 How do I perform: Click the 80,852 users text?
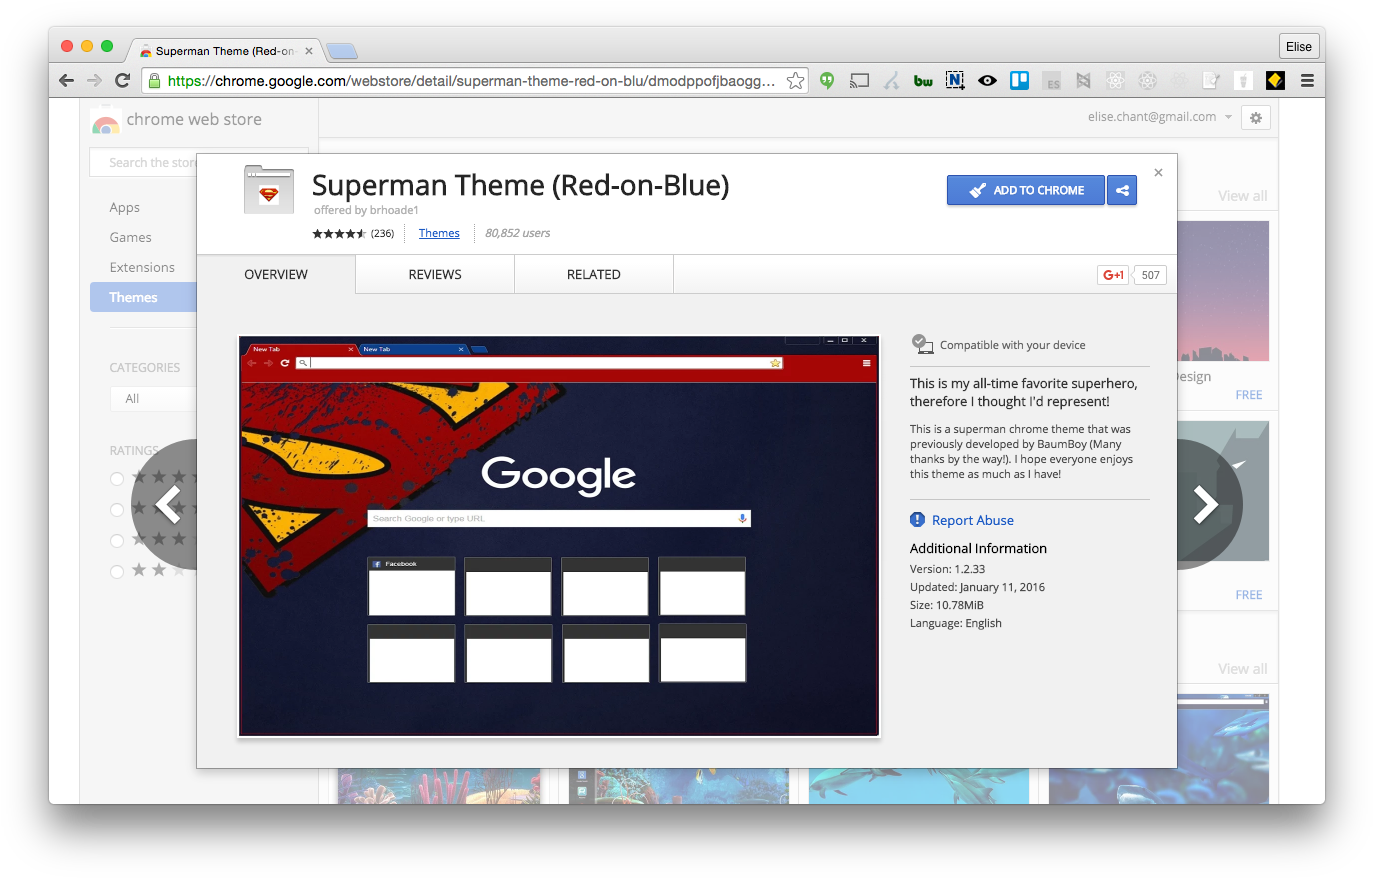click(518, 233)
